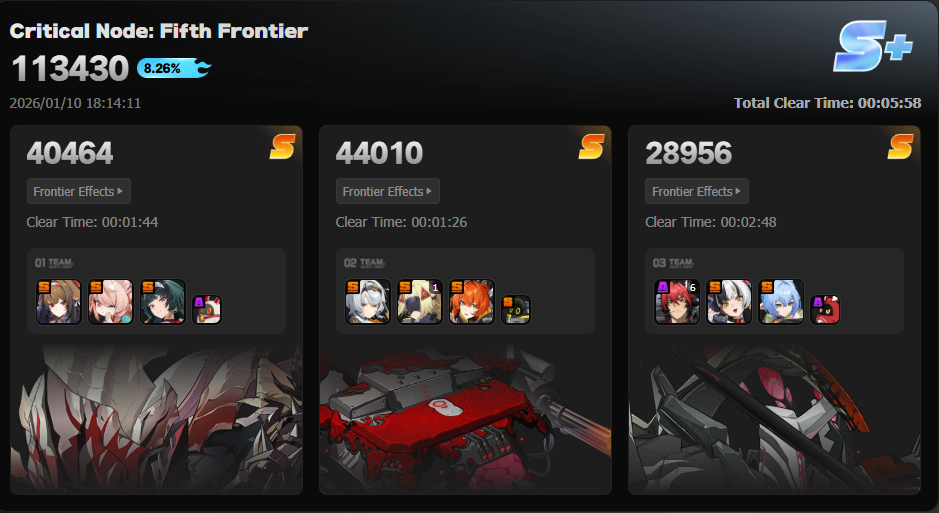
Task: Click dark green-haired agent in Team 01
Action: [163, 302]
